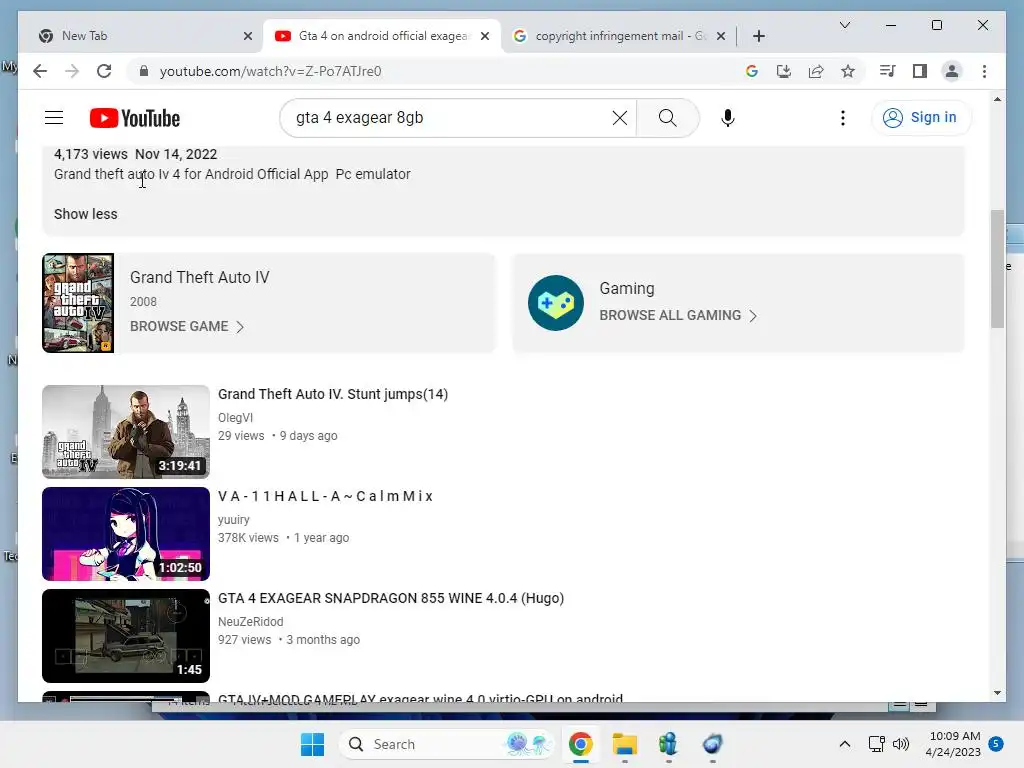Switch to copyright infringement mail tab
The image size is (1024, 768).
619,36
